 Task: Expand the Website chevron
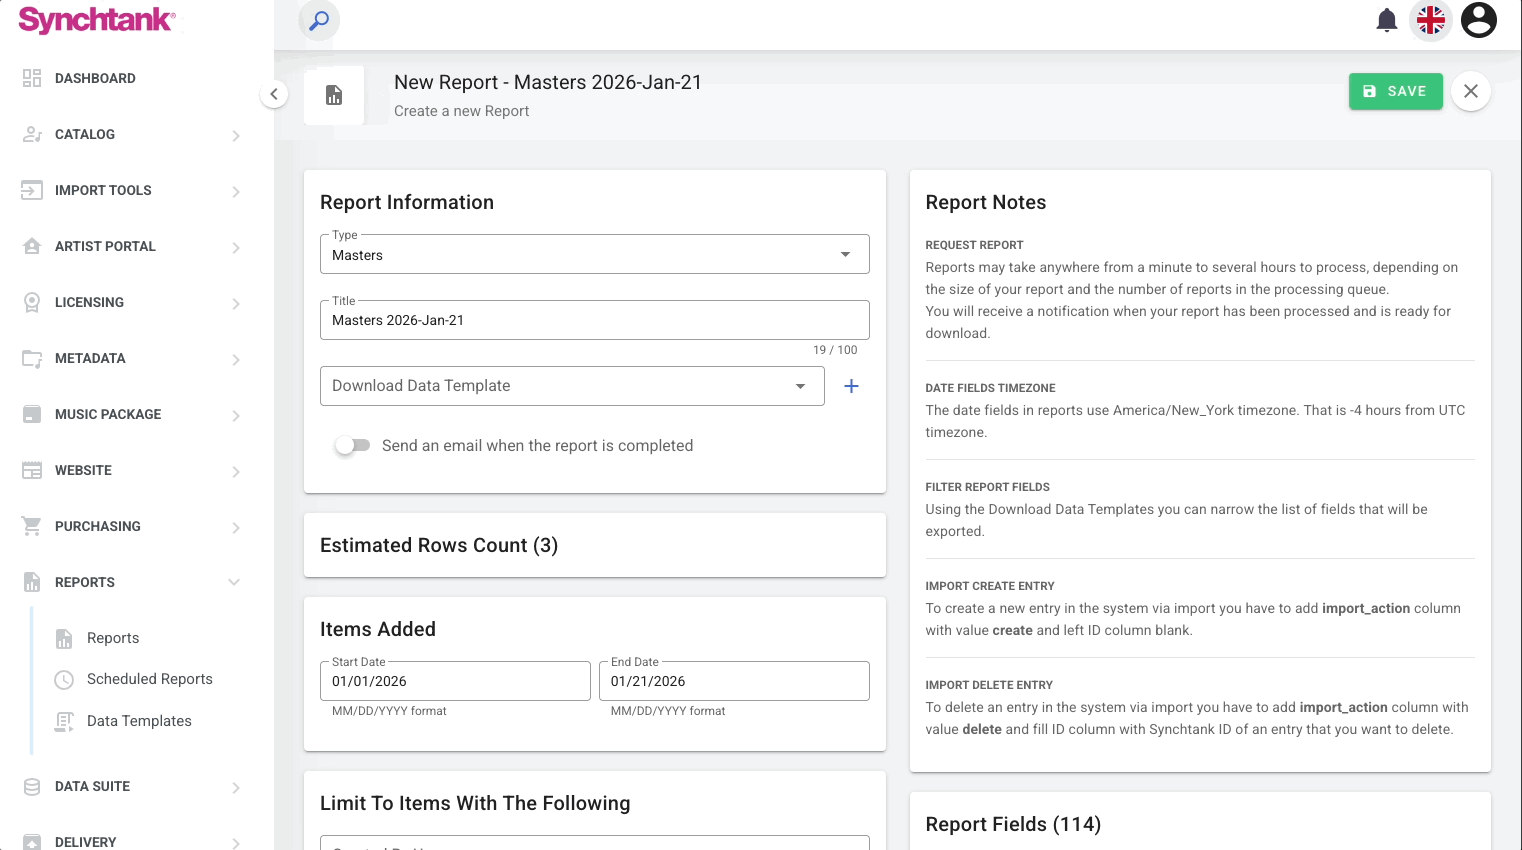(x=236, y=471)
